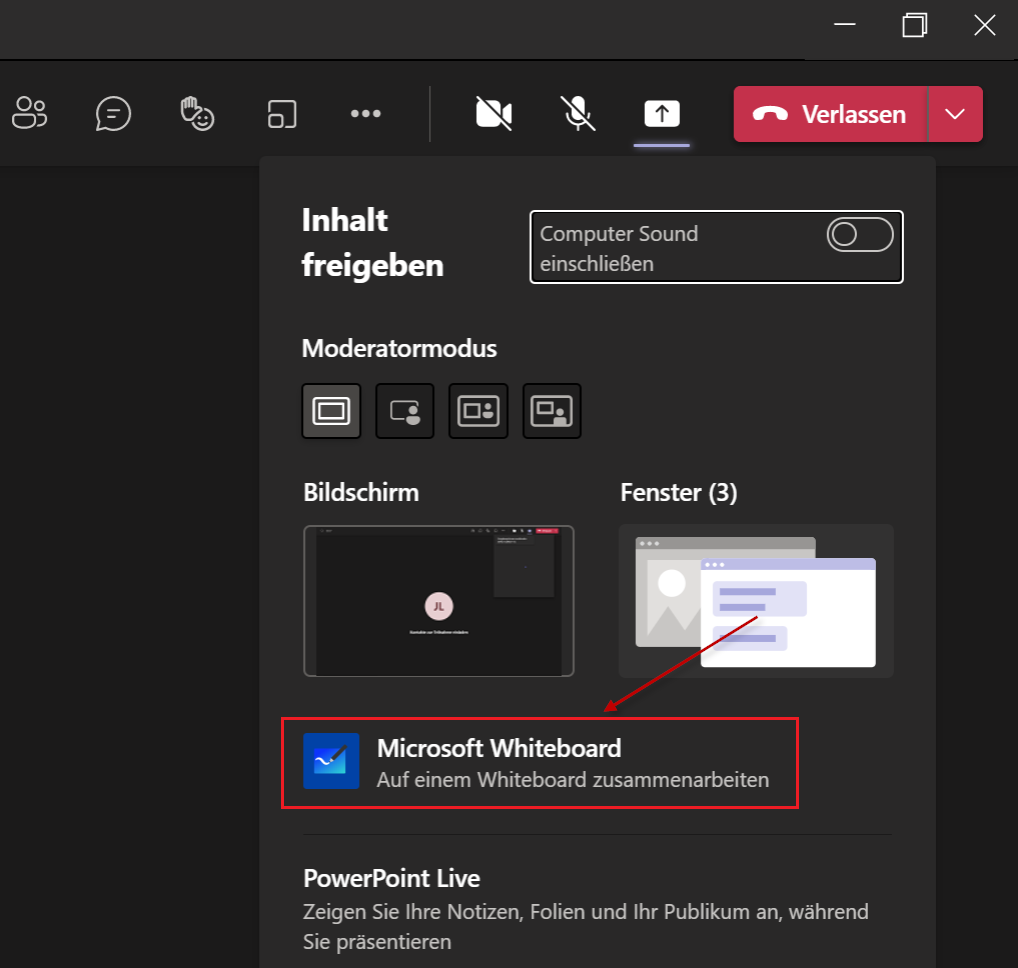Unmute the microphone
1018x968 pixels.
point(578,114)
